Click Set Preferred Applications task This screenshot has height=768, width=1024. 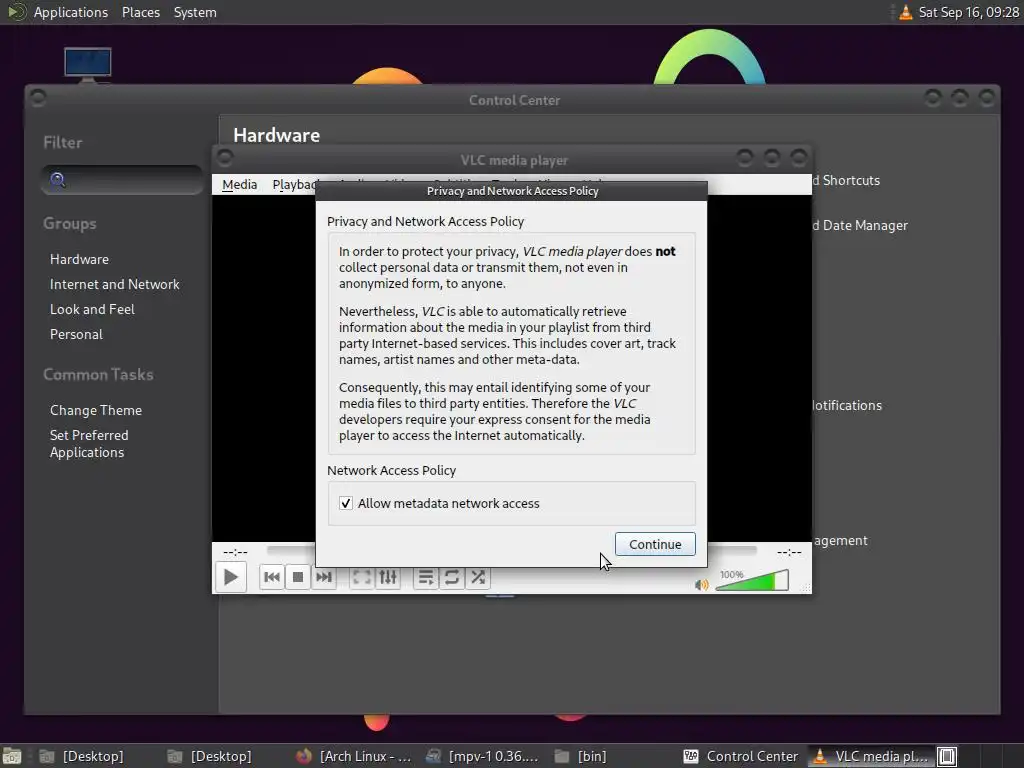(89, 443)
